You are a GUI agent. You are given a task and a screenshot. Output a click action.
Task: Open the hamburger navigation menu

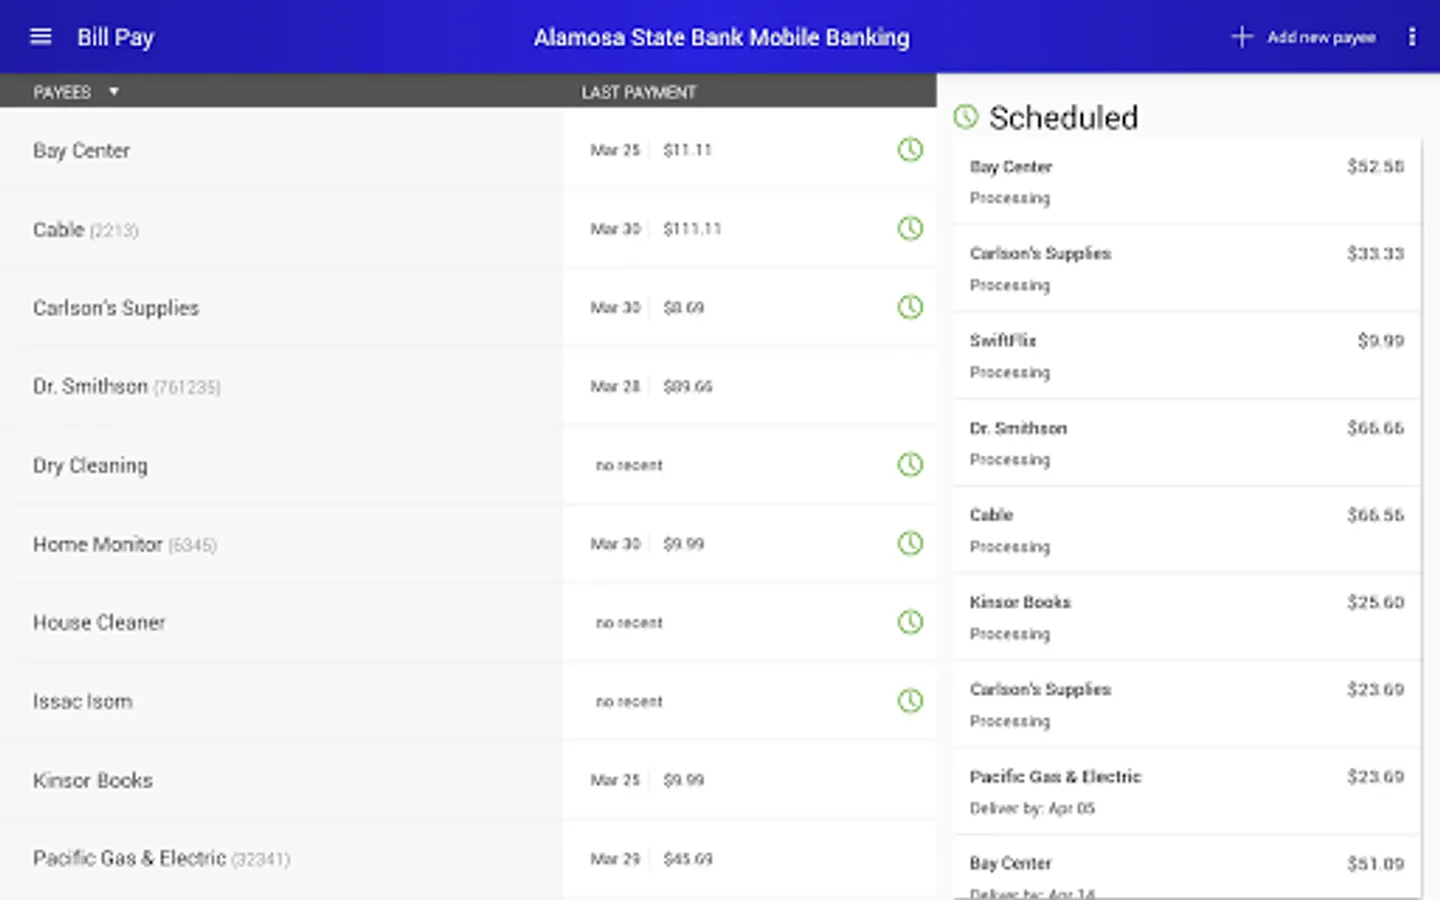[41, 37]
